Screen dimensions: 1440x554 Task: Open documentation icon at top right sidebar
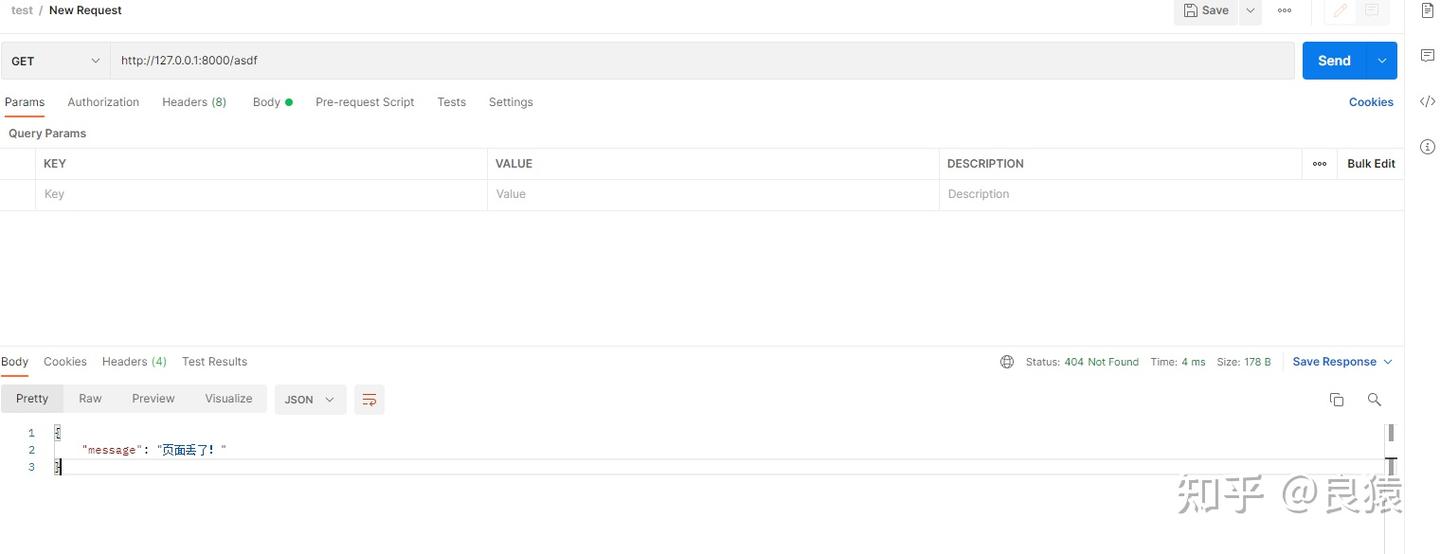[x=1427, y=10]
